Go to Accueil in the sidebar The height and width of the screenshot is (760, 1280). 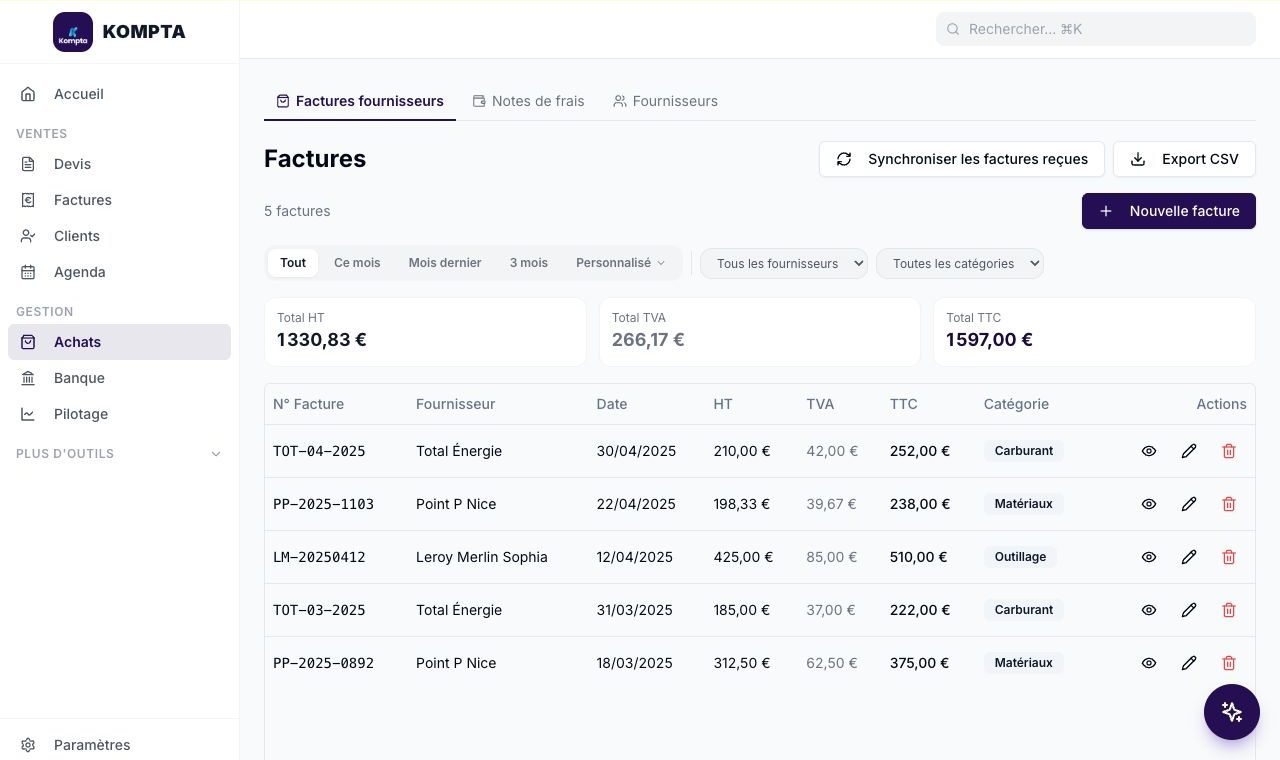(119, 94)
